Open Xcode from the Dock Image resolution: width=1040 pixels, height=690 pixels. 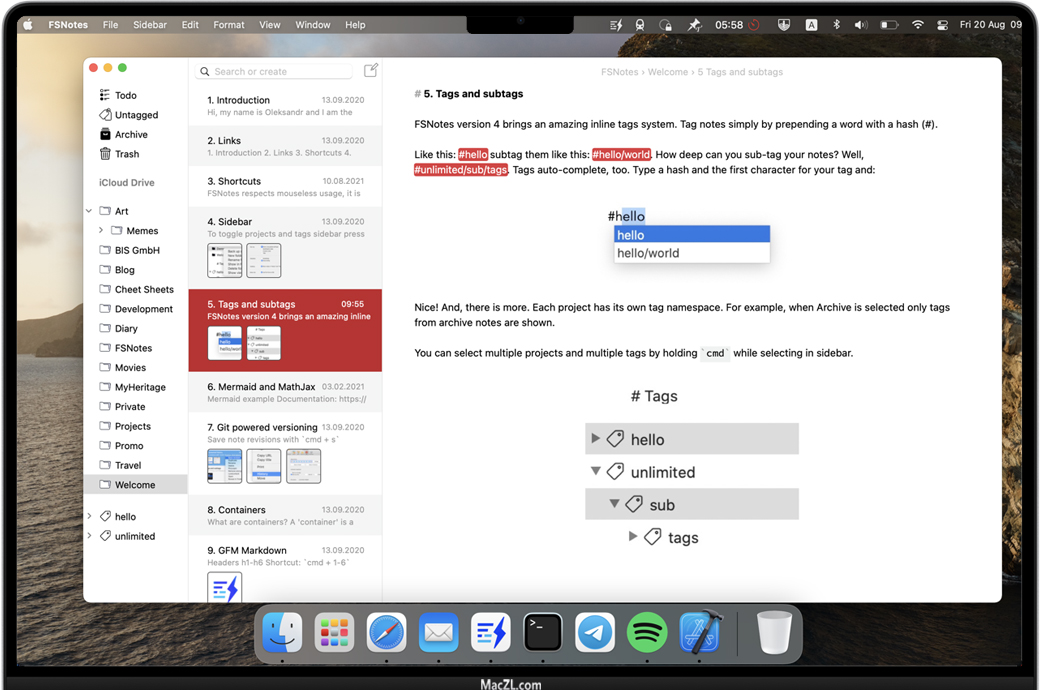click(x=700, y=632)
